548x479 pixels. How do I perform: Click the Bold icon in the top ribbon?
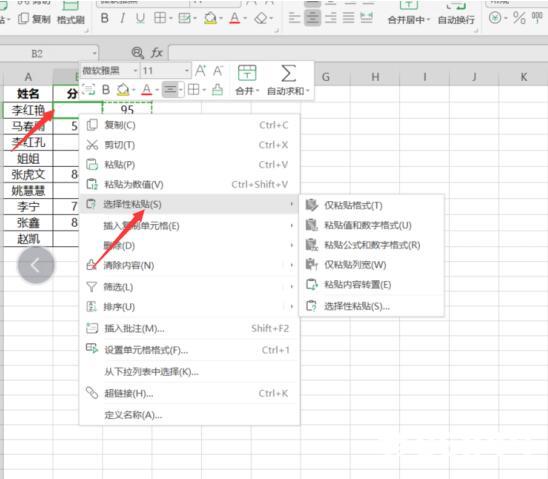tap(104, 18)
